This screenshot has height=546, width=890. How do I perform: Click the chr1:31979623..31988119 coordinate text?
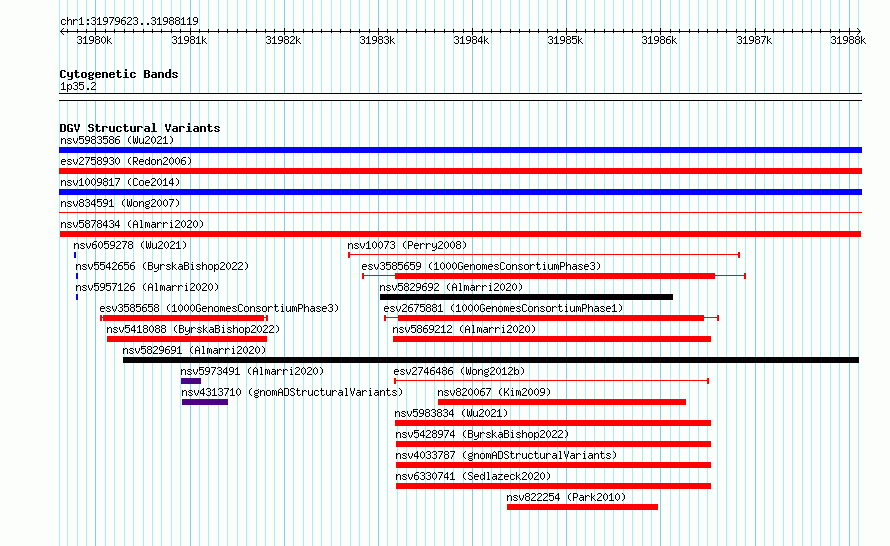click(x=129, y=21)
